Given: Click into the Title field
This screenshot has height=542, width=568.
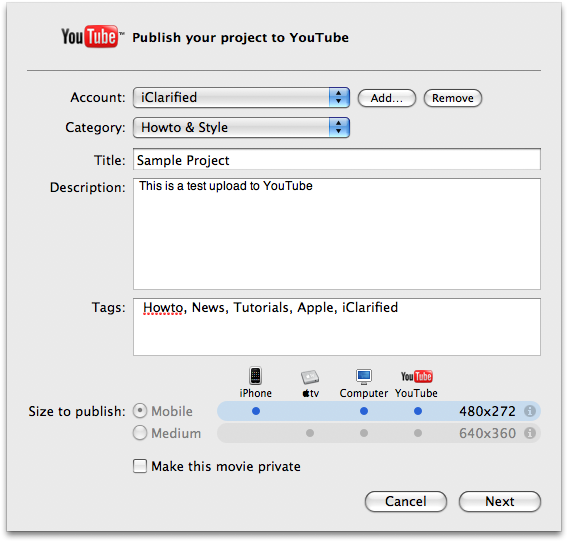Looking at the screenshot, I should click(x=337, y=159).
